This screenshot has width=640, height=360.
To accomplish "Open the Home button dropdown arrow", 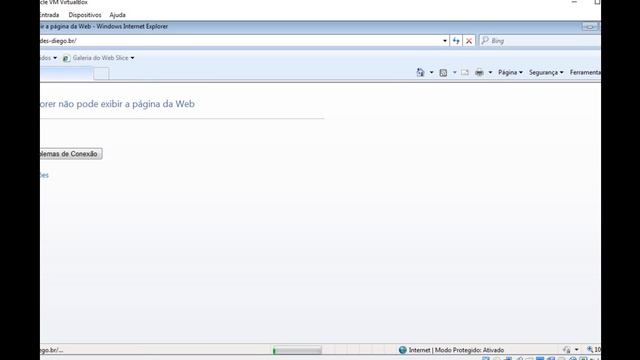I will click(x=431, y=73).
